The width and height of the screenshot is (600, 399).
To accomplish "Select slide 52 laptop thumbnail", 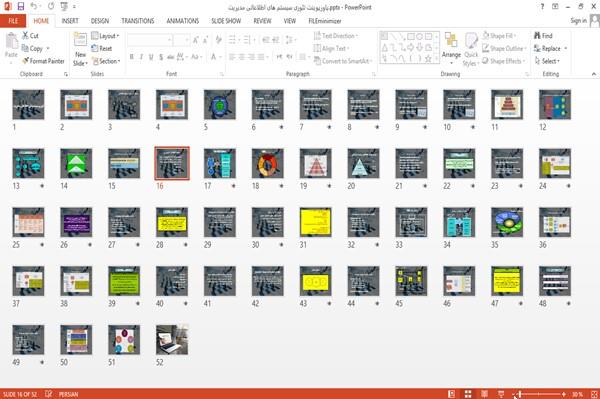I will tap(172, 340).
